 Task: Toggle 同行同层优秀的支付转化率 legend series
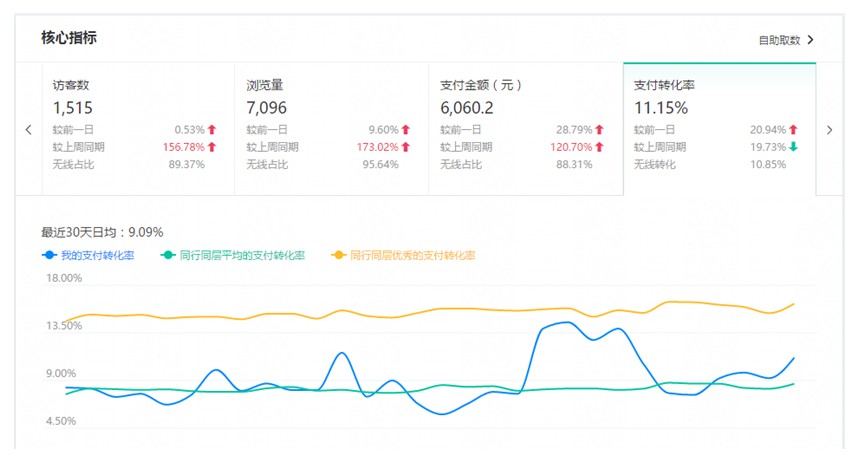click(404, 255)
